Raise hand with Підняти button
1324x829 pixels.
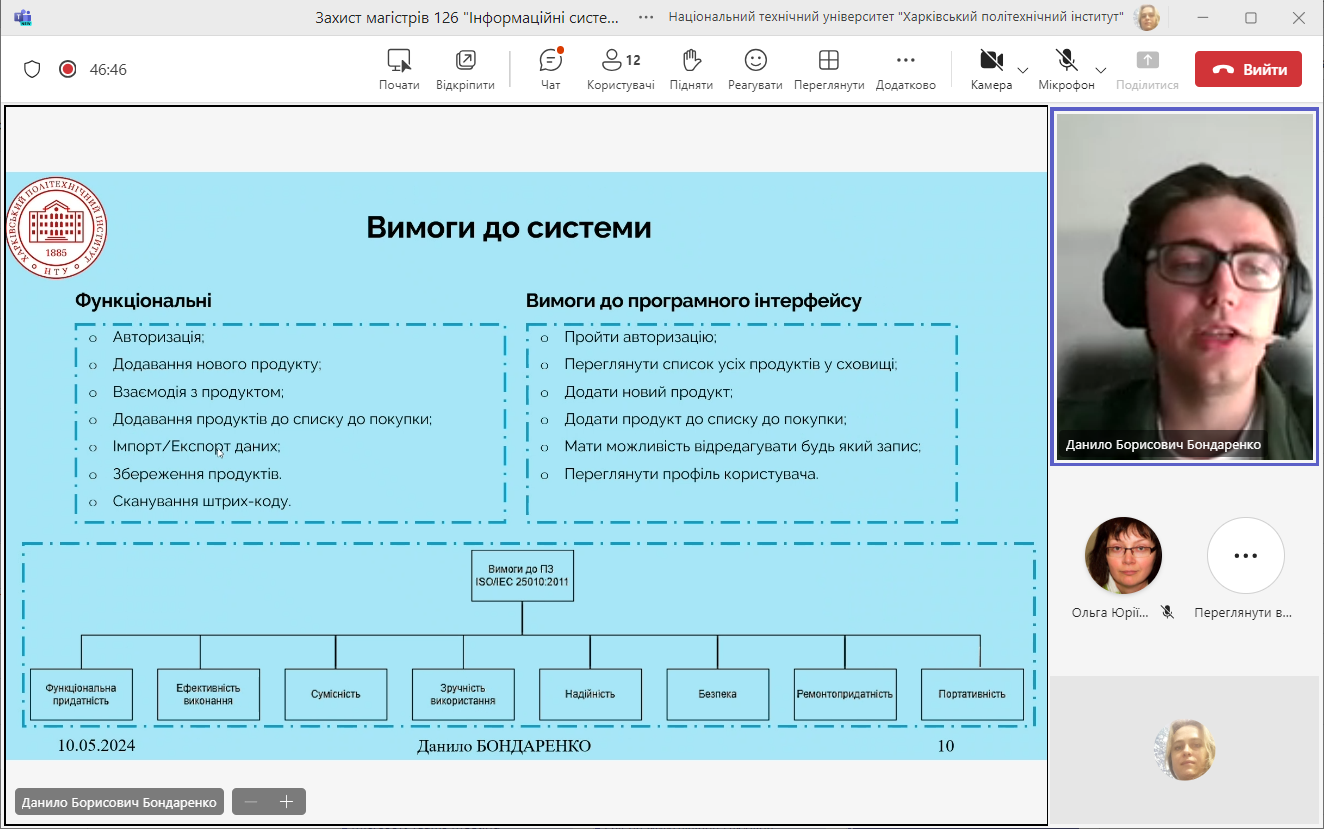click(690, 68)
